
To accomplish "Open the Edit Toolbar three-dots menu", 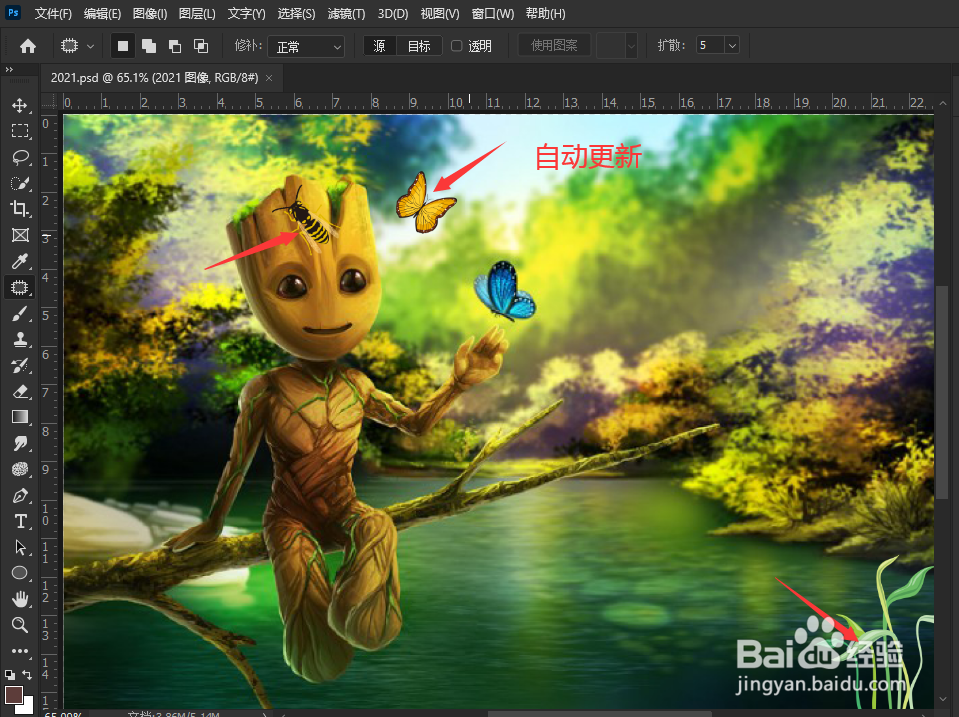I will pos(20,651).
